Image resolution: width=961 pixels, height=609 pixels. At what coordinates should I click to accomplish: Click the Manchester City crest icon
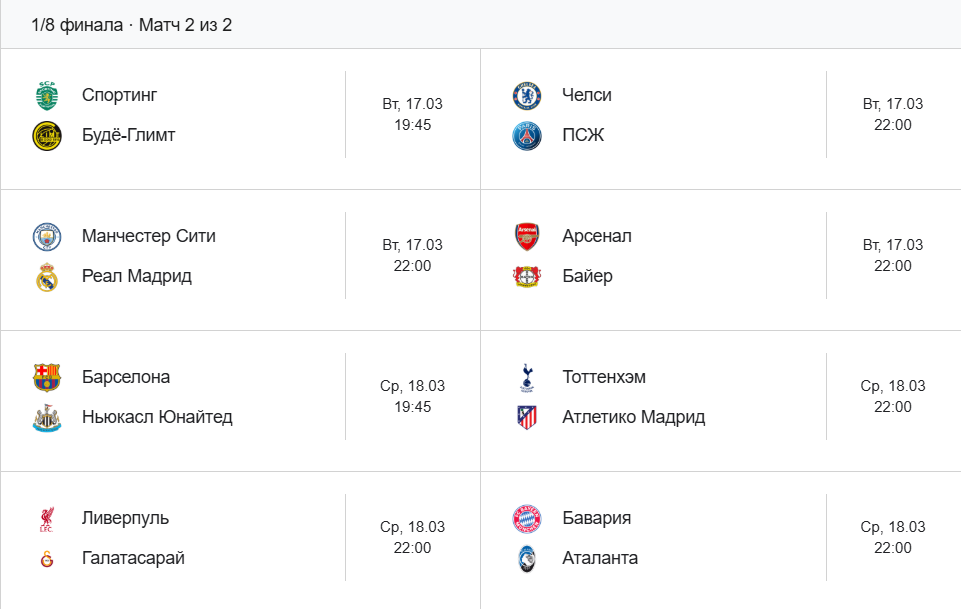point(47,237)
